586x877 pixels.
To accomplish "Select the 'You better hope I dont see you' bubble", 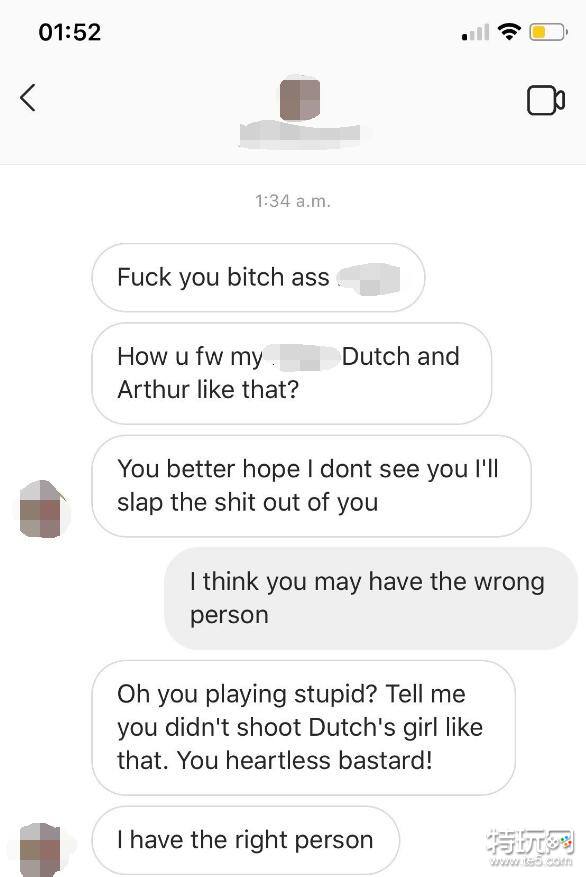I will point(311,485).
